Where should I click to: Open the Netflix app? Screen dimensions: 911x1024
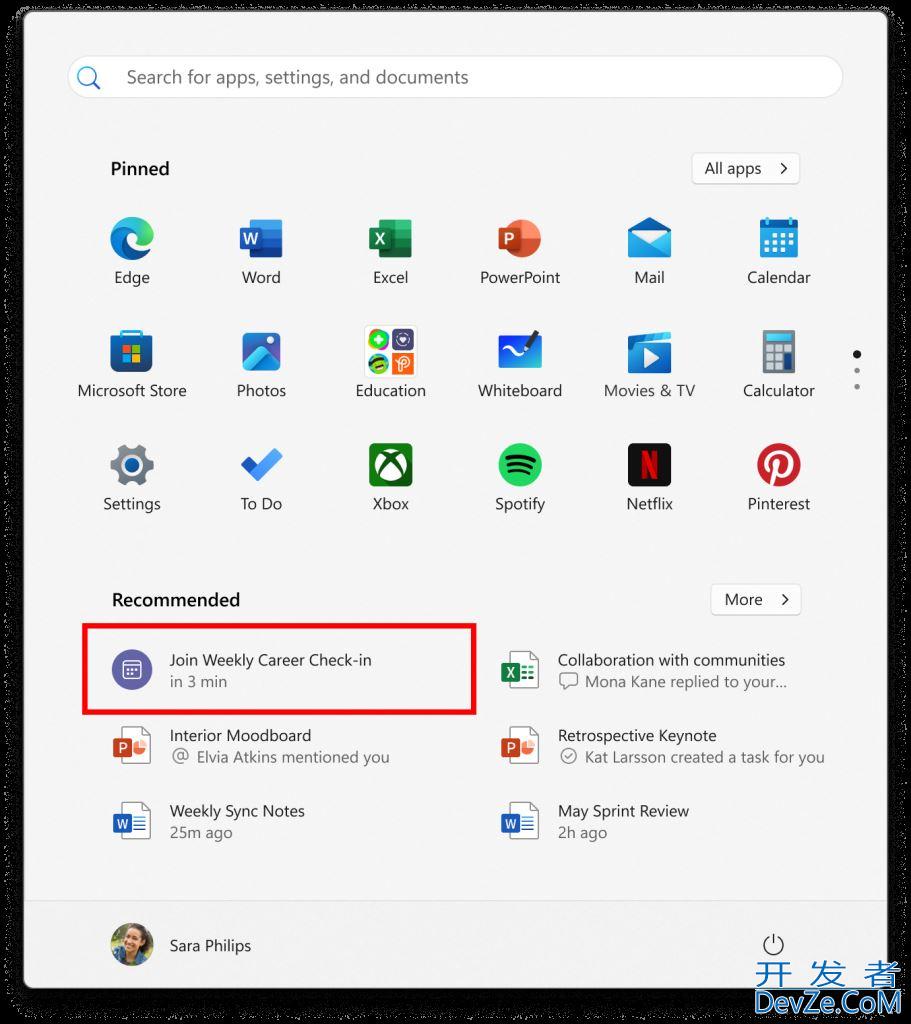coord(649,465)
